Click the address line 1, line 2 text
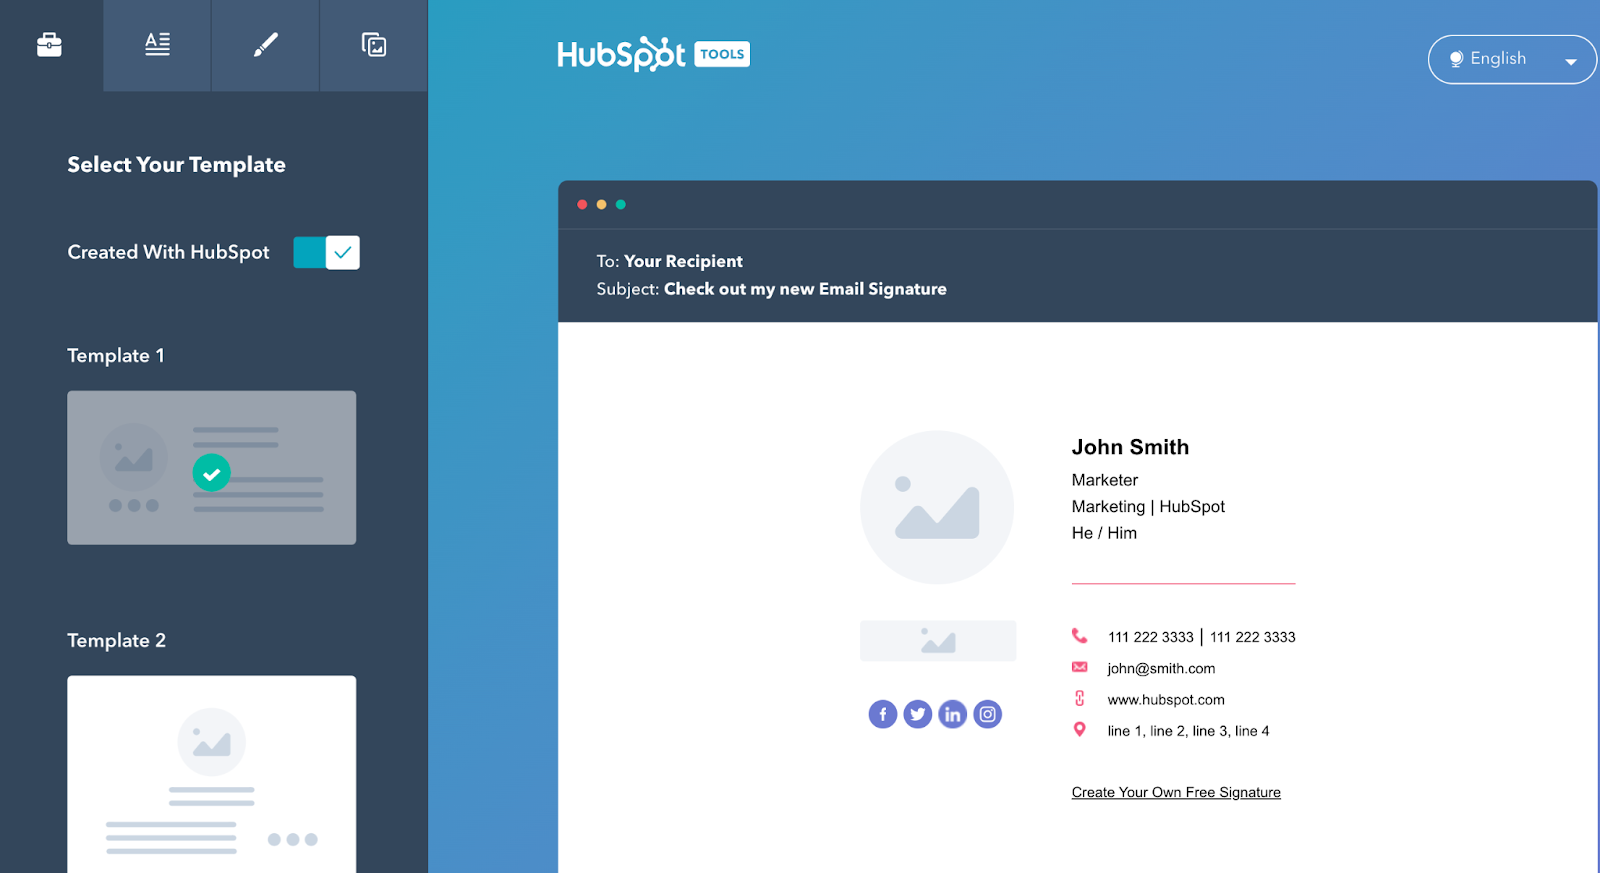Viewport: 1600px width, 873px height. point(1188,731)
